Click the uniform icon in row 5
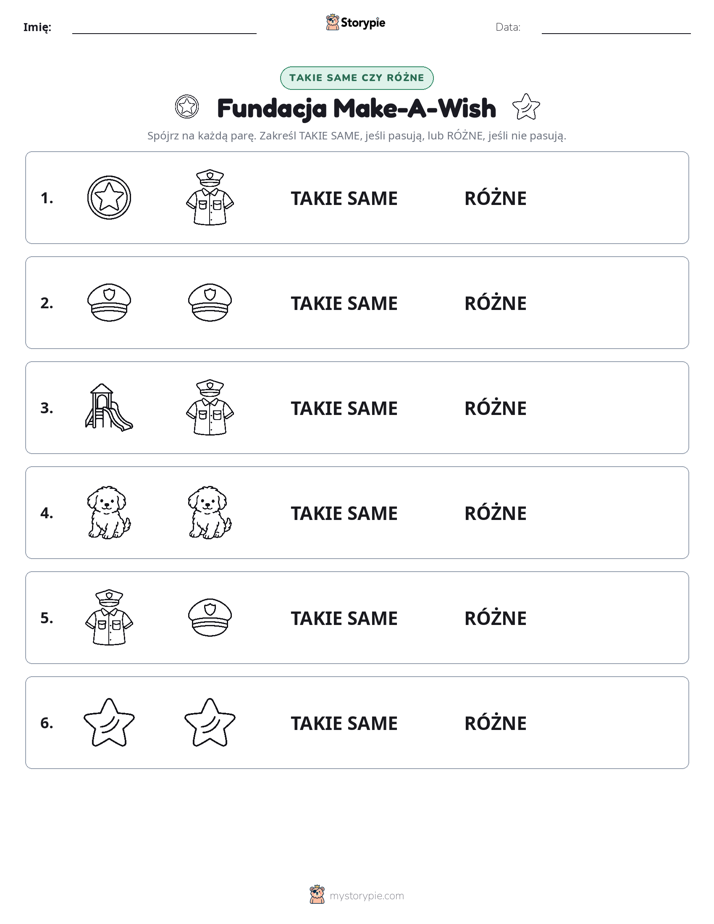Screen dimensions: 714x924 point(109,618)
